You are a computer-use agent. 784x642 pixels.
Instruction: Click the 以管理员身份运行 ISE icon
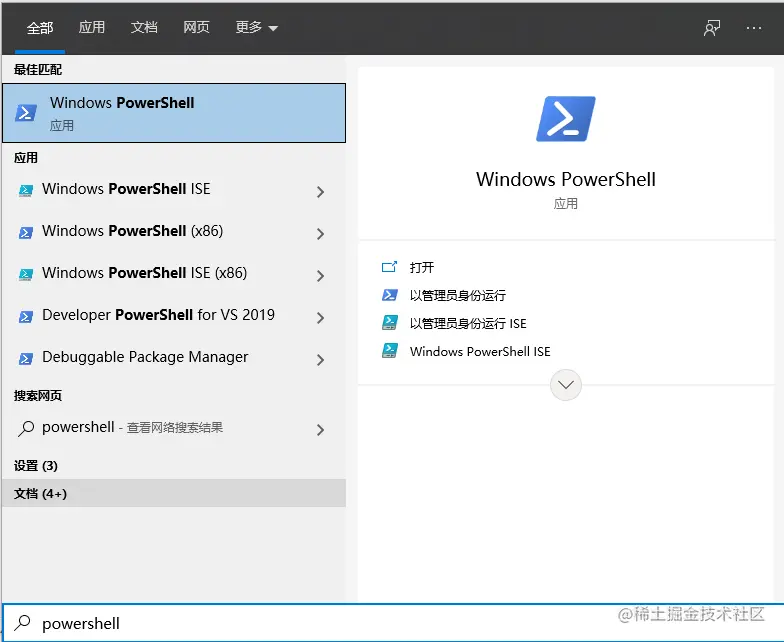tap(390, 322)
